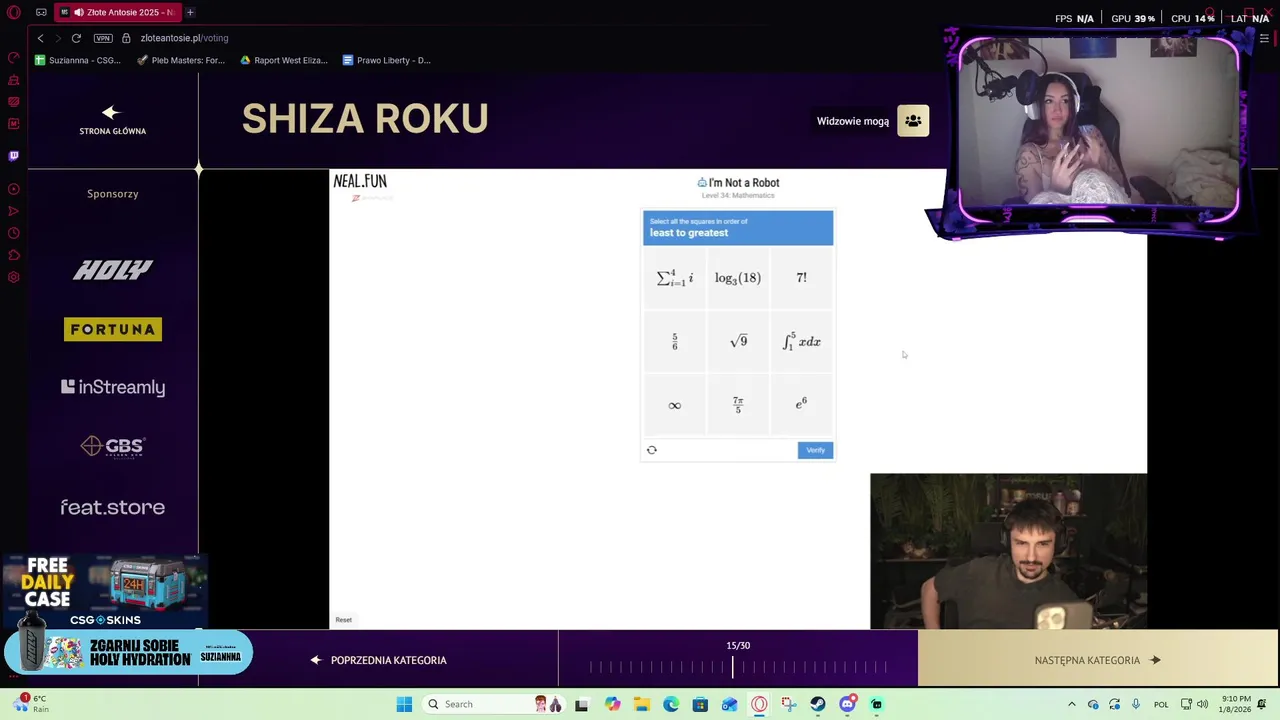1280x720 pixels.
Task: Toggle the VPN badge in address bar
Action: [103, 38]
